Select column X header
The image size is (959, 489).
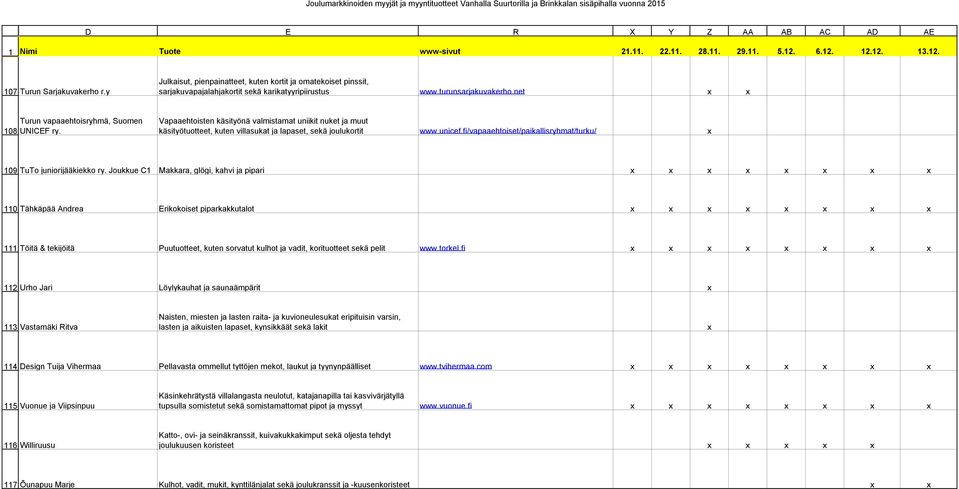[632, 31]
